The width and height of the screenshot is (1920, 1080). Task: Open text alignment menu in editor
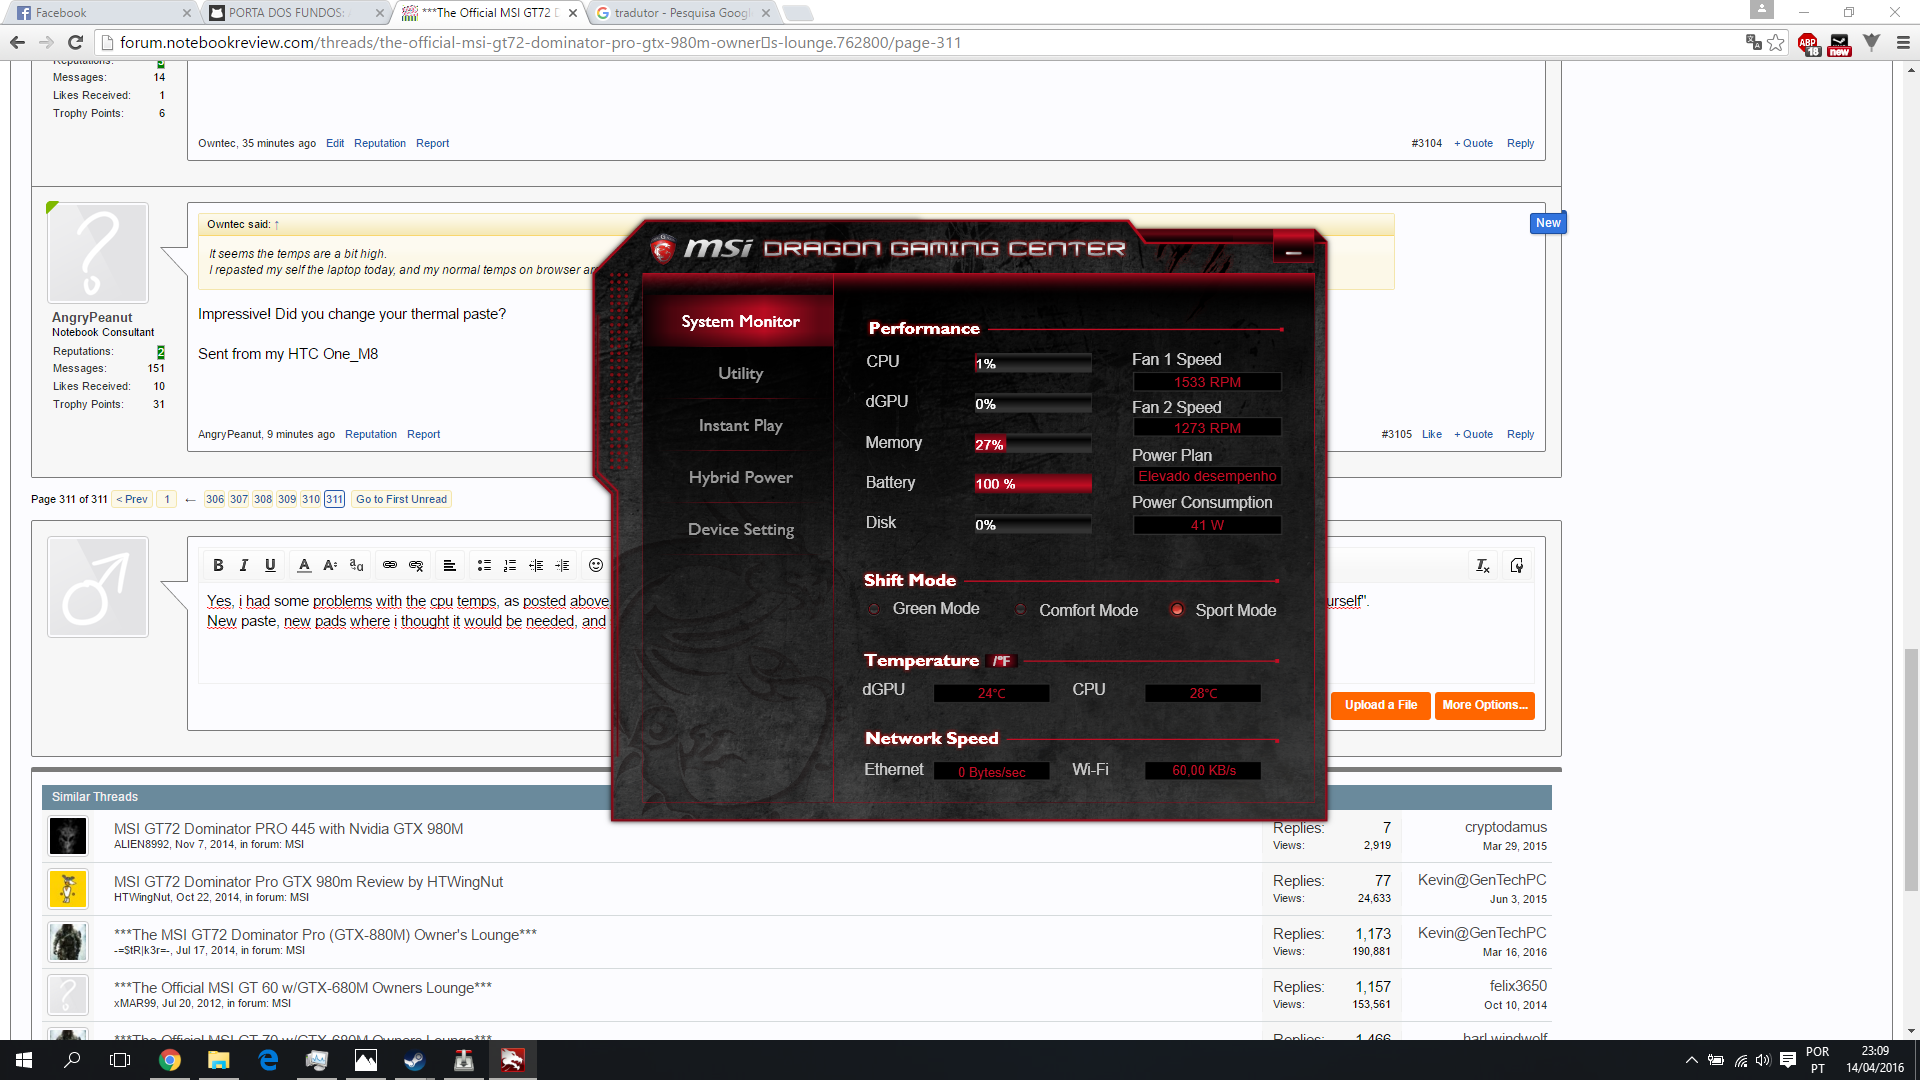pos(450,566)
